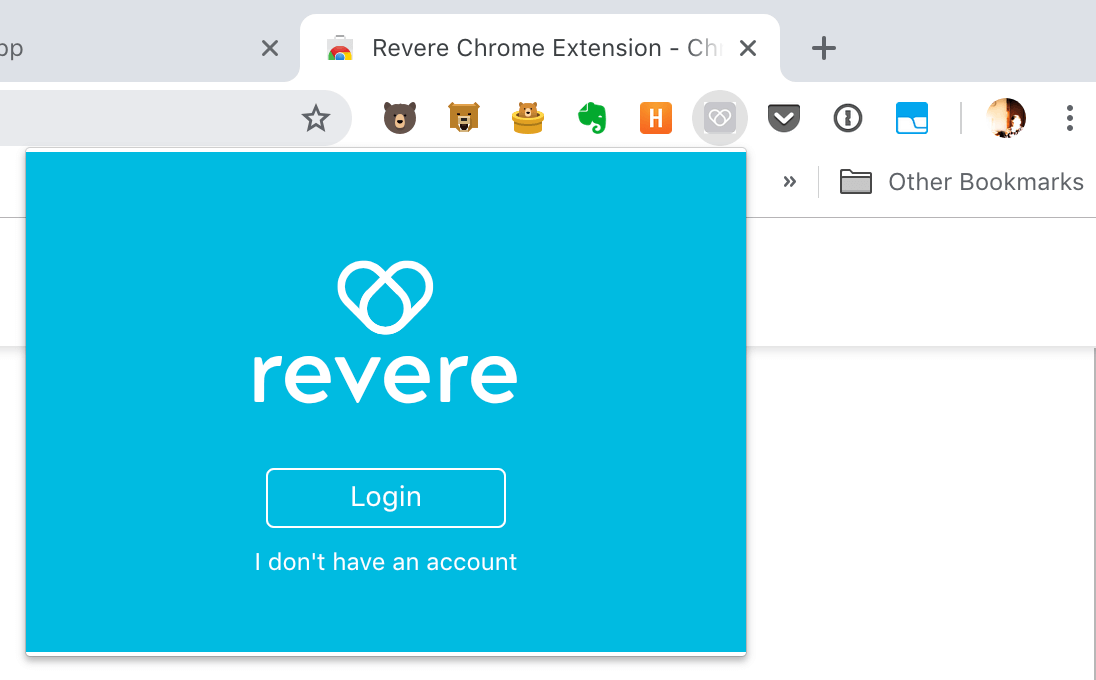Open the blue window extension icon
The height and width of the screenshot is (680, 1096).
912,117
